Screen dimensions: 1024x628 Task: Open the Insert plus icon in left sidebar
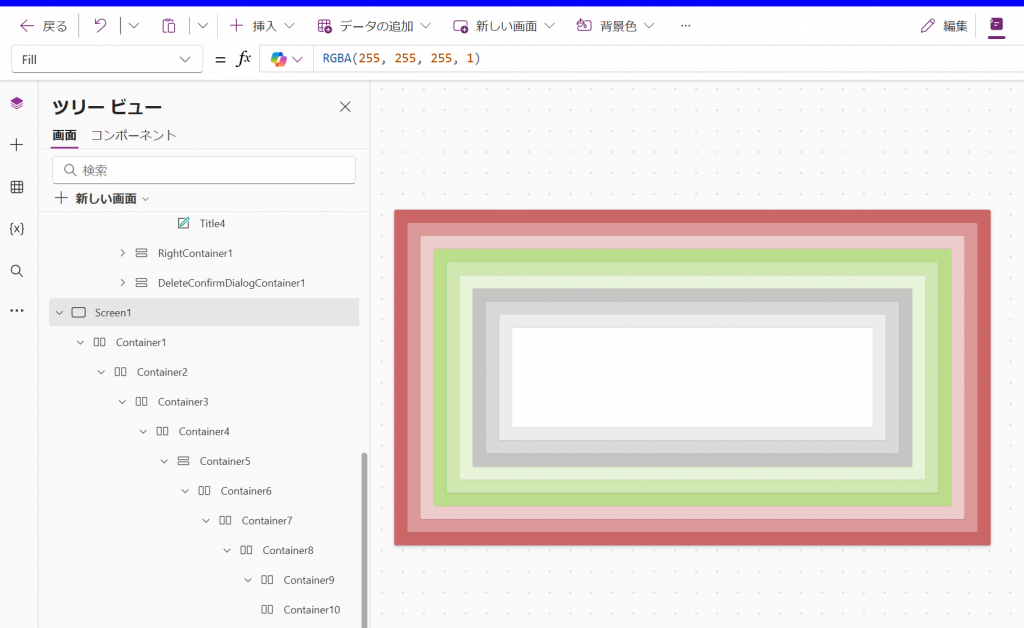click(x=17, y=145)
